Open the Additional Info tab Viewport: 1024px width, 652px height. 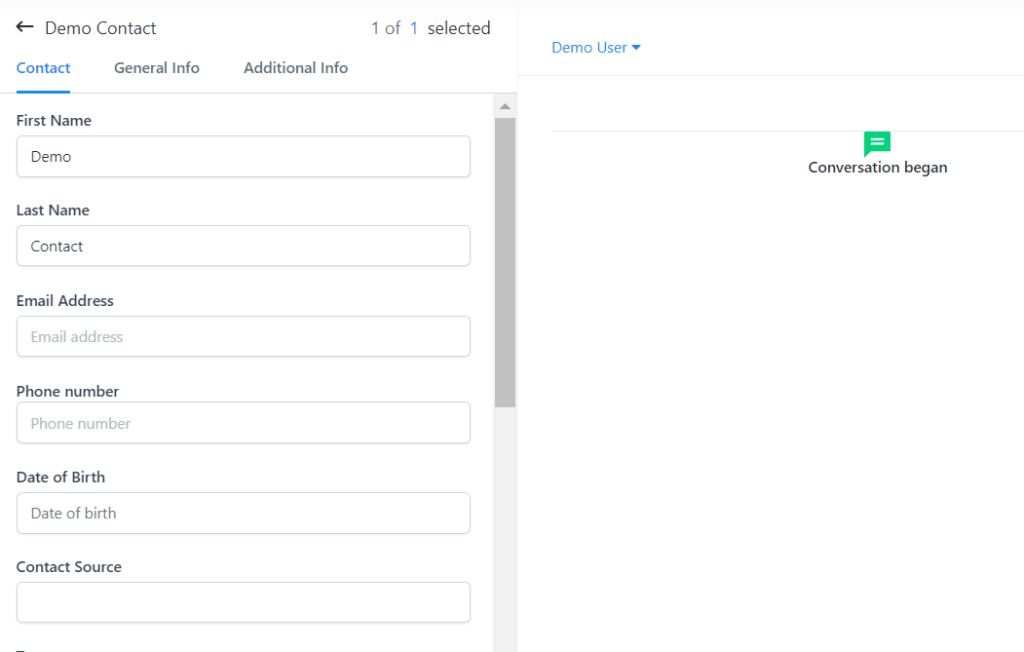pyautogui.click(x=296, y=68)
